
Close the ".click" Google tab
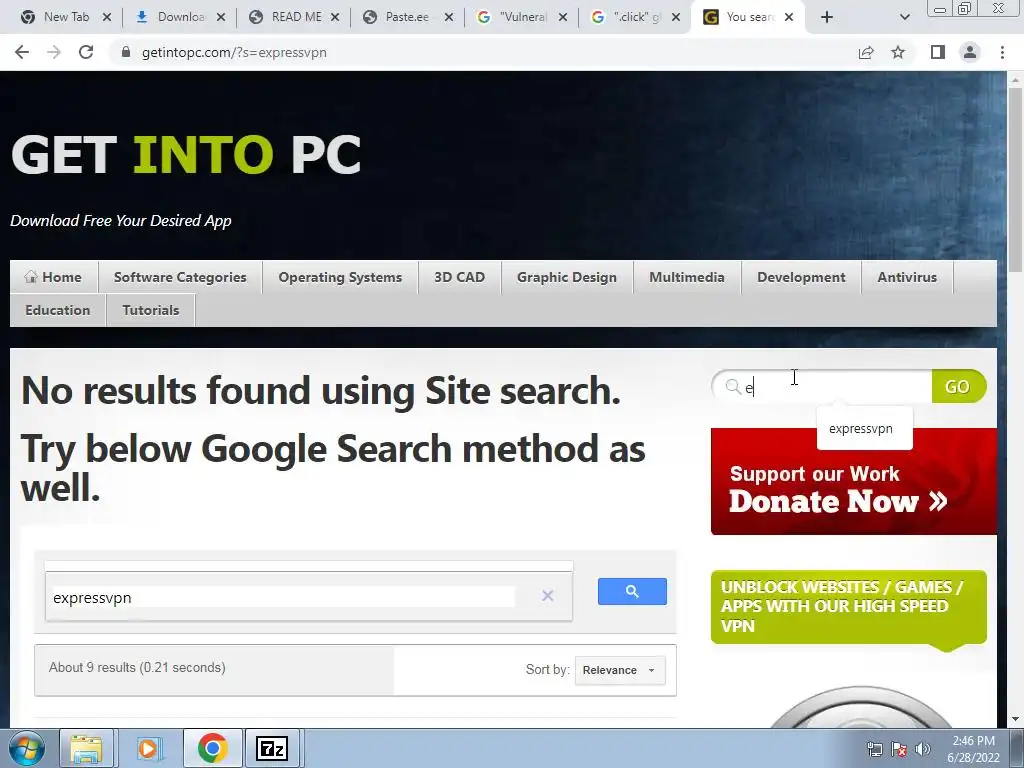tap(677, 17)
